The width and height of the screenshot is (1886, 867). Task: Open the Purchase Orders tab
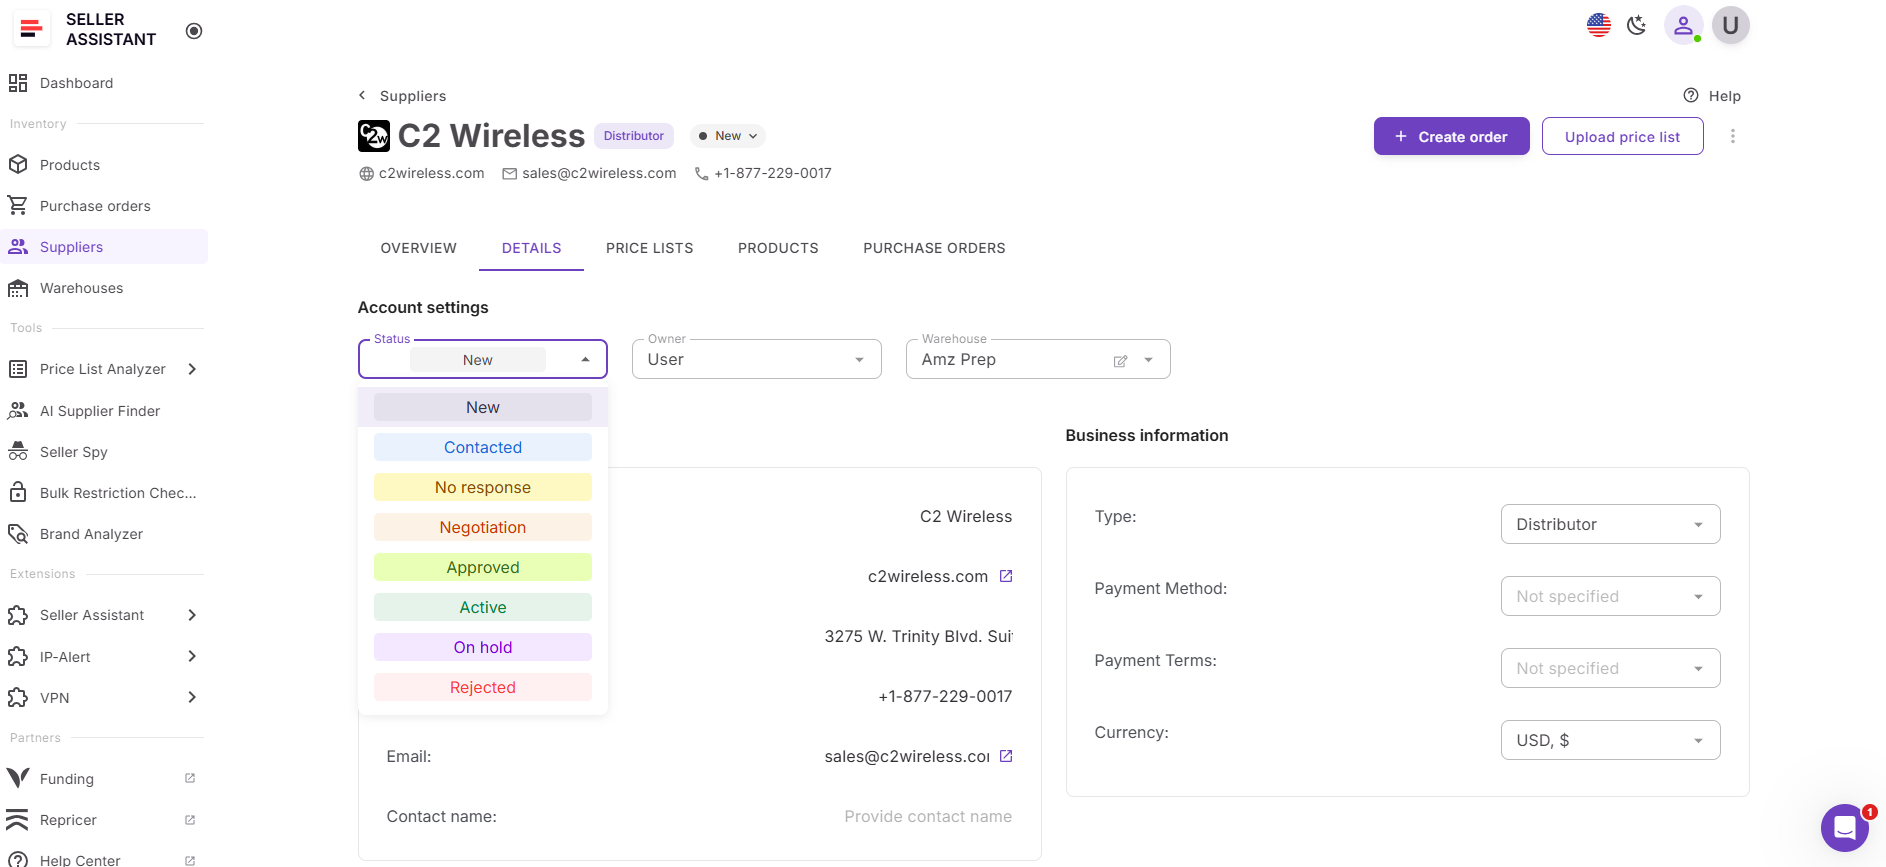[x=933, y=248]
